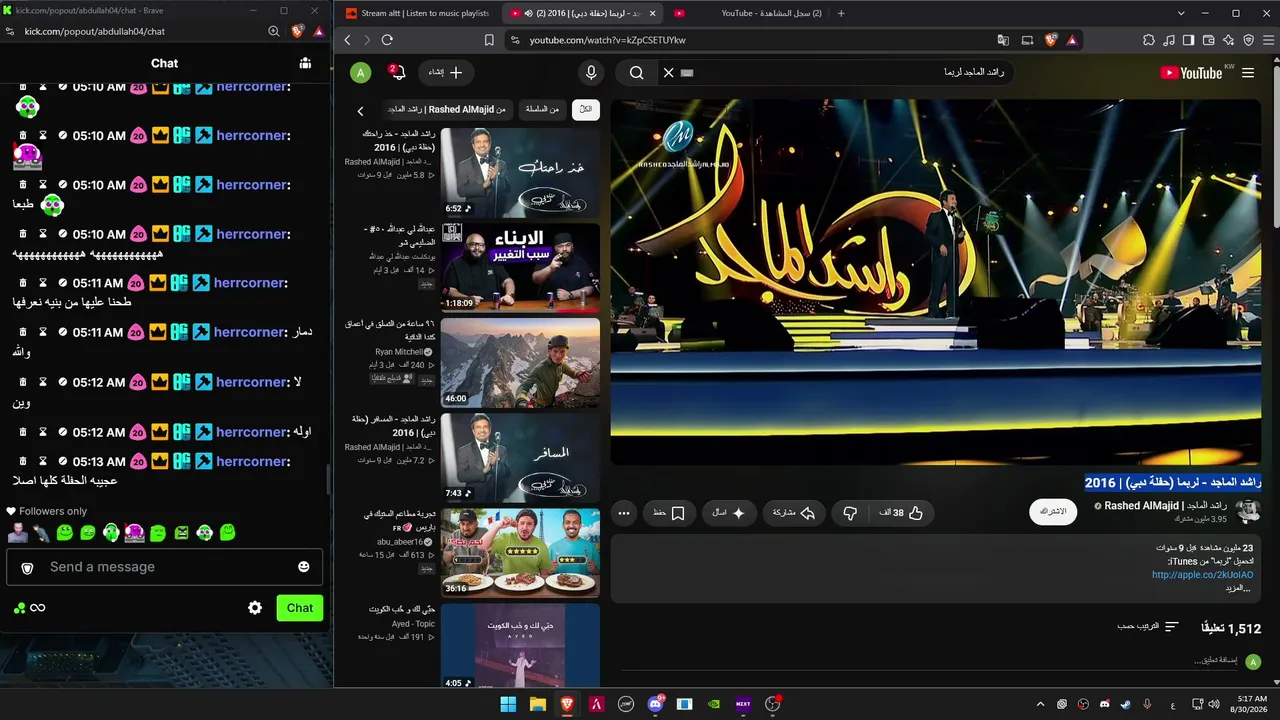Click the zoom magnifier in Kick address bar
The image size is (1280, 720).
(x=274, y=31)
